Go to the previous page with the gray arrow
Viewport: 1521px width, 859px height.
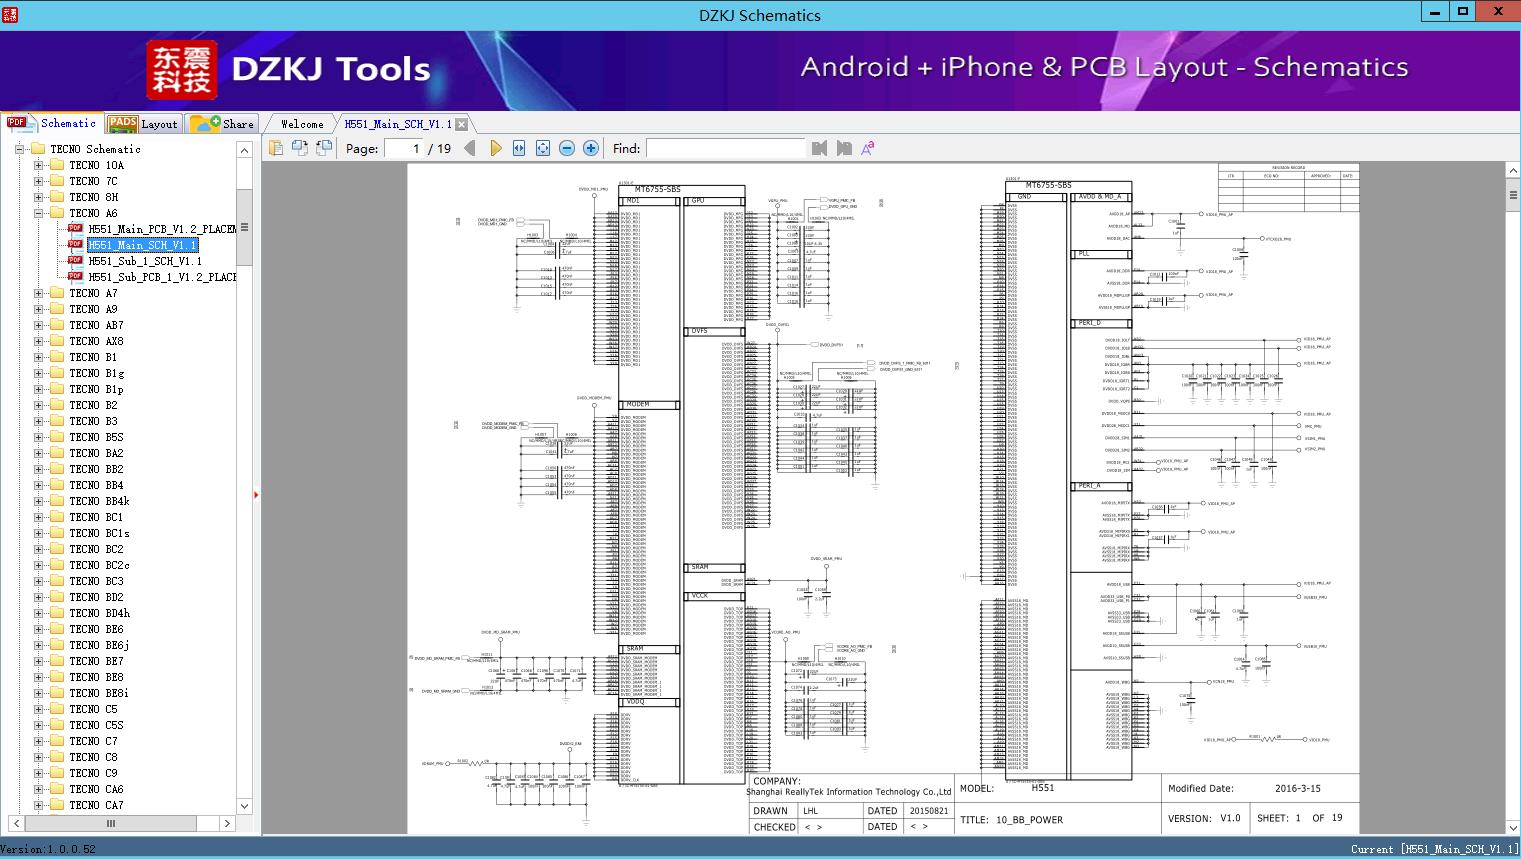(470, 148)
